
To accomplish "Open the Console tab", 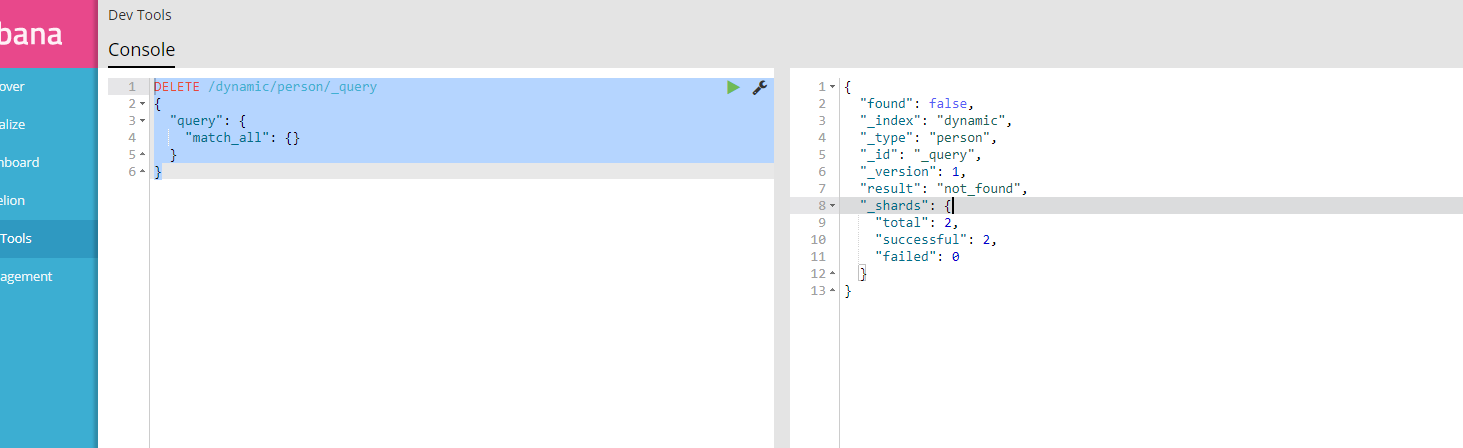I will [x=141, y=50].
